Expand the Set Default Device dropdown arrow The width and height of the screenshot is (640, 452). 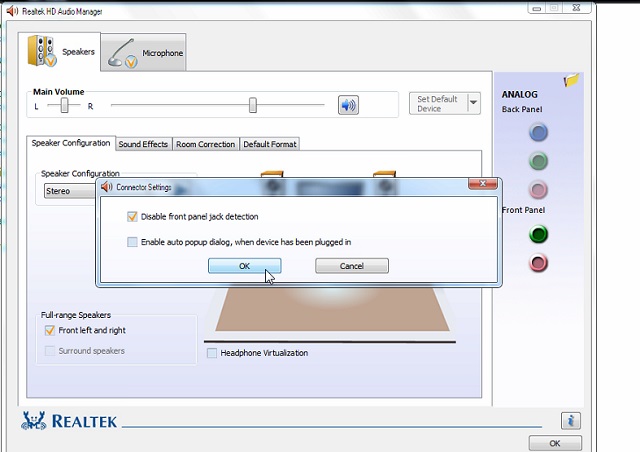(474, 104)
